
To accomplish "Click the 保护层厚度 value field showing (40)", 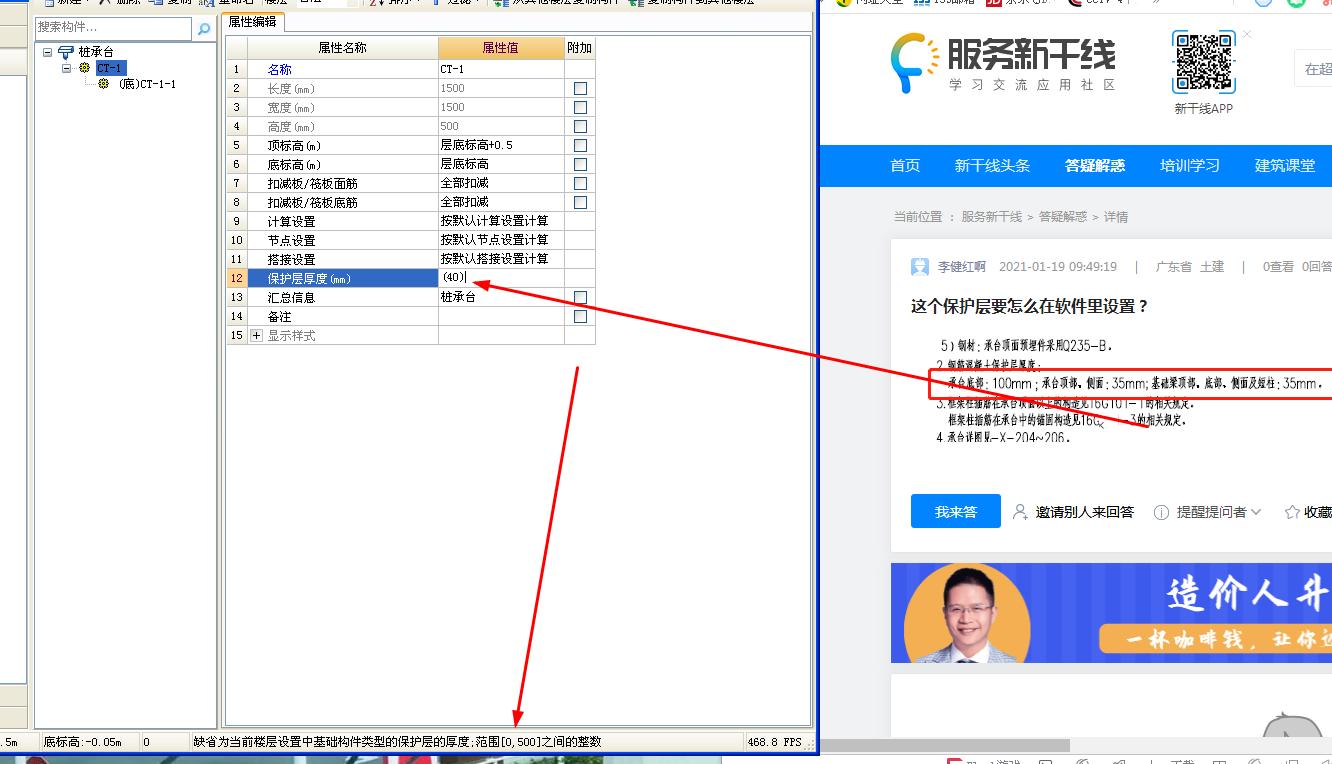I will (501, 278).
